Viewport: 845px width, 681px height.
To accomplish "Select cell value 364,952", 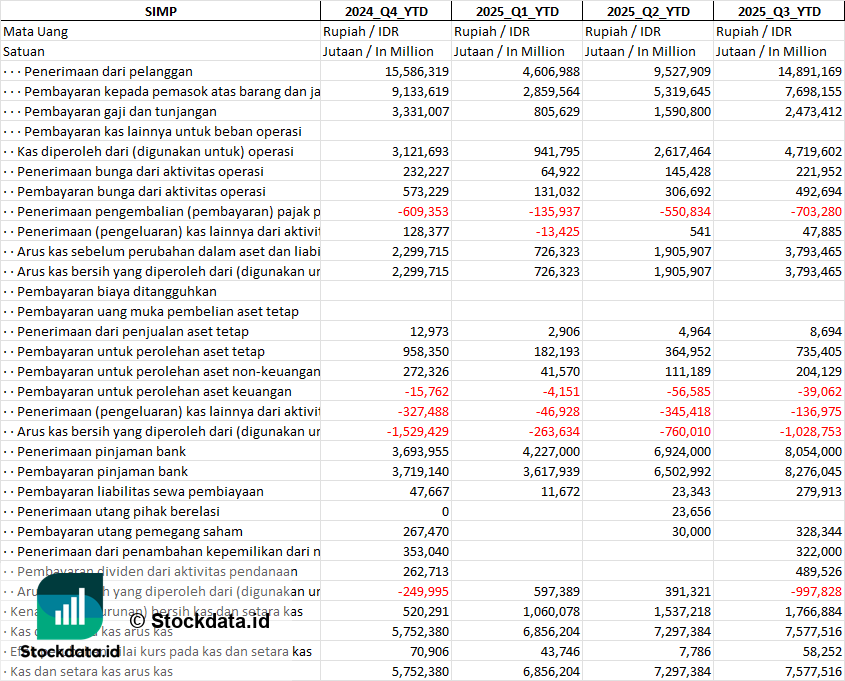I will coord(688,351).
